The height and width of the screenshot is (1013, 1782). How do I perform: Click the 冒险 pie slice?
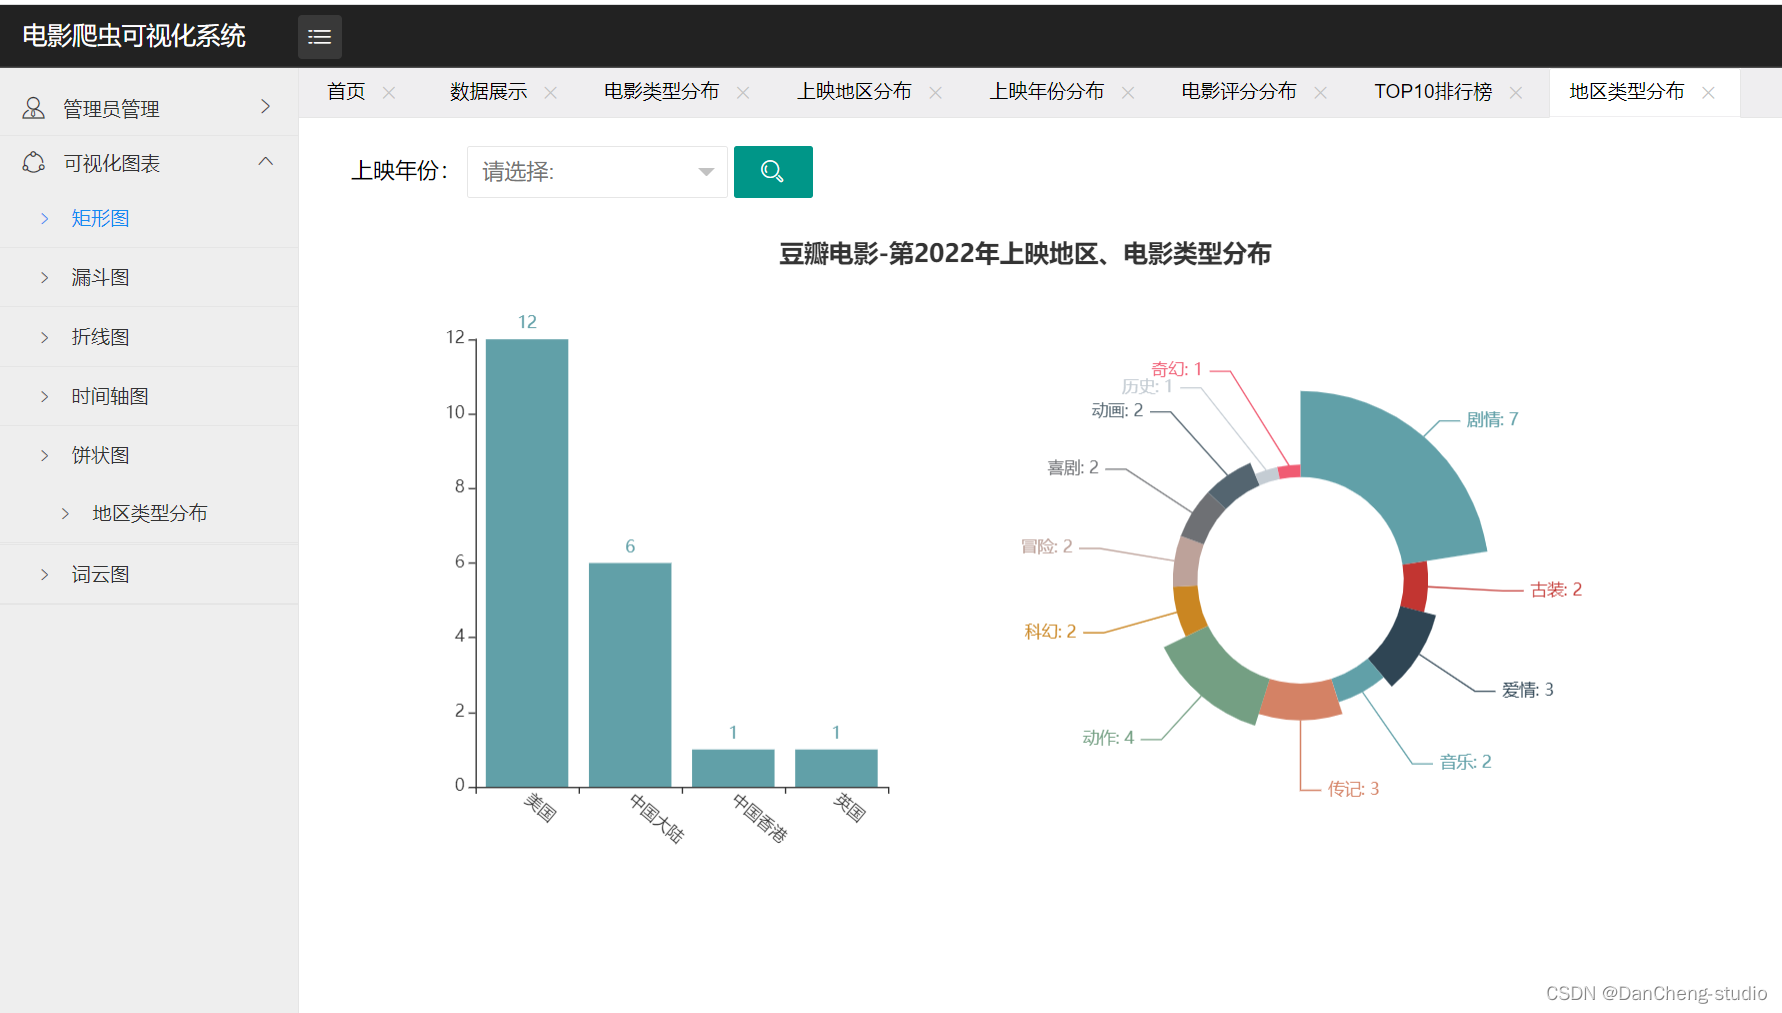pos(1187,561)
